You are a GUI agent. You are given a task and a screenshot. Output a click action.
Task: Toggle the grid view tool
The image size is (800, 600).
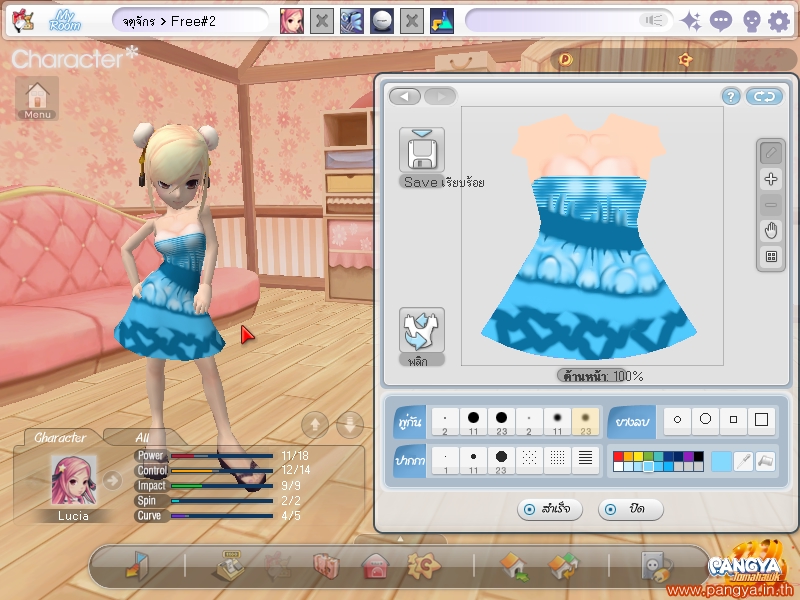771,256
